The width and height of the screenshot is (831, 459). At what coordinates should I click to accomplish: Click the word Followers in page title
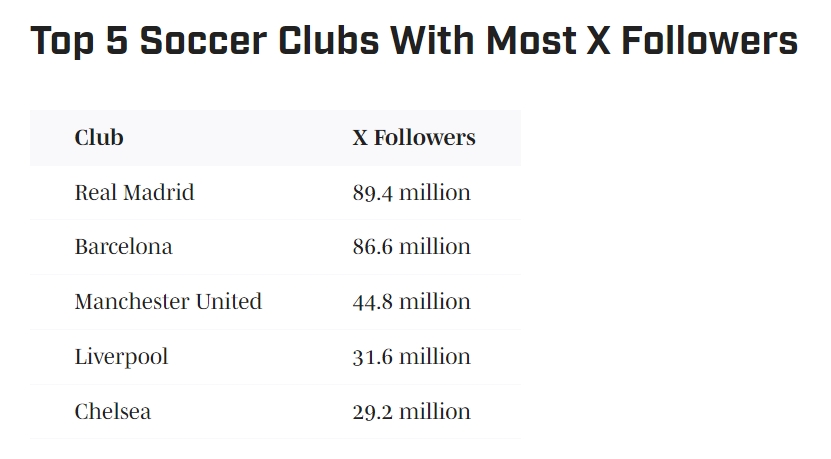click(709, 42)
